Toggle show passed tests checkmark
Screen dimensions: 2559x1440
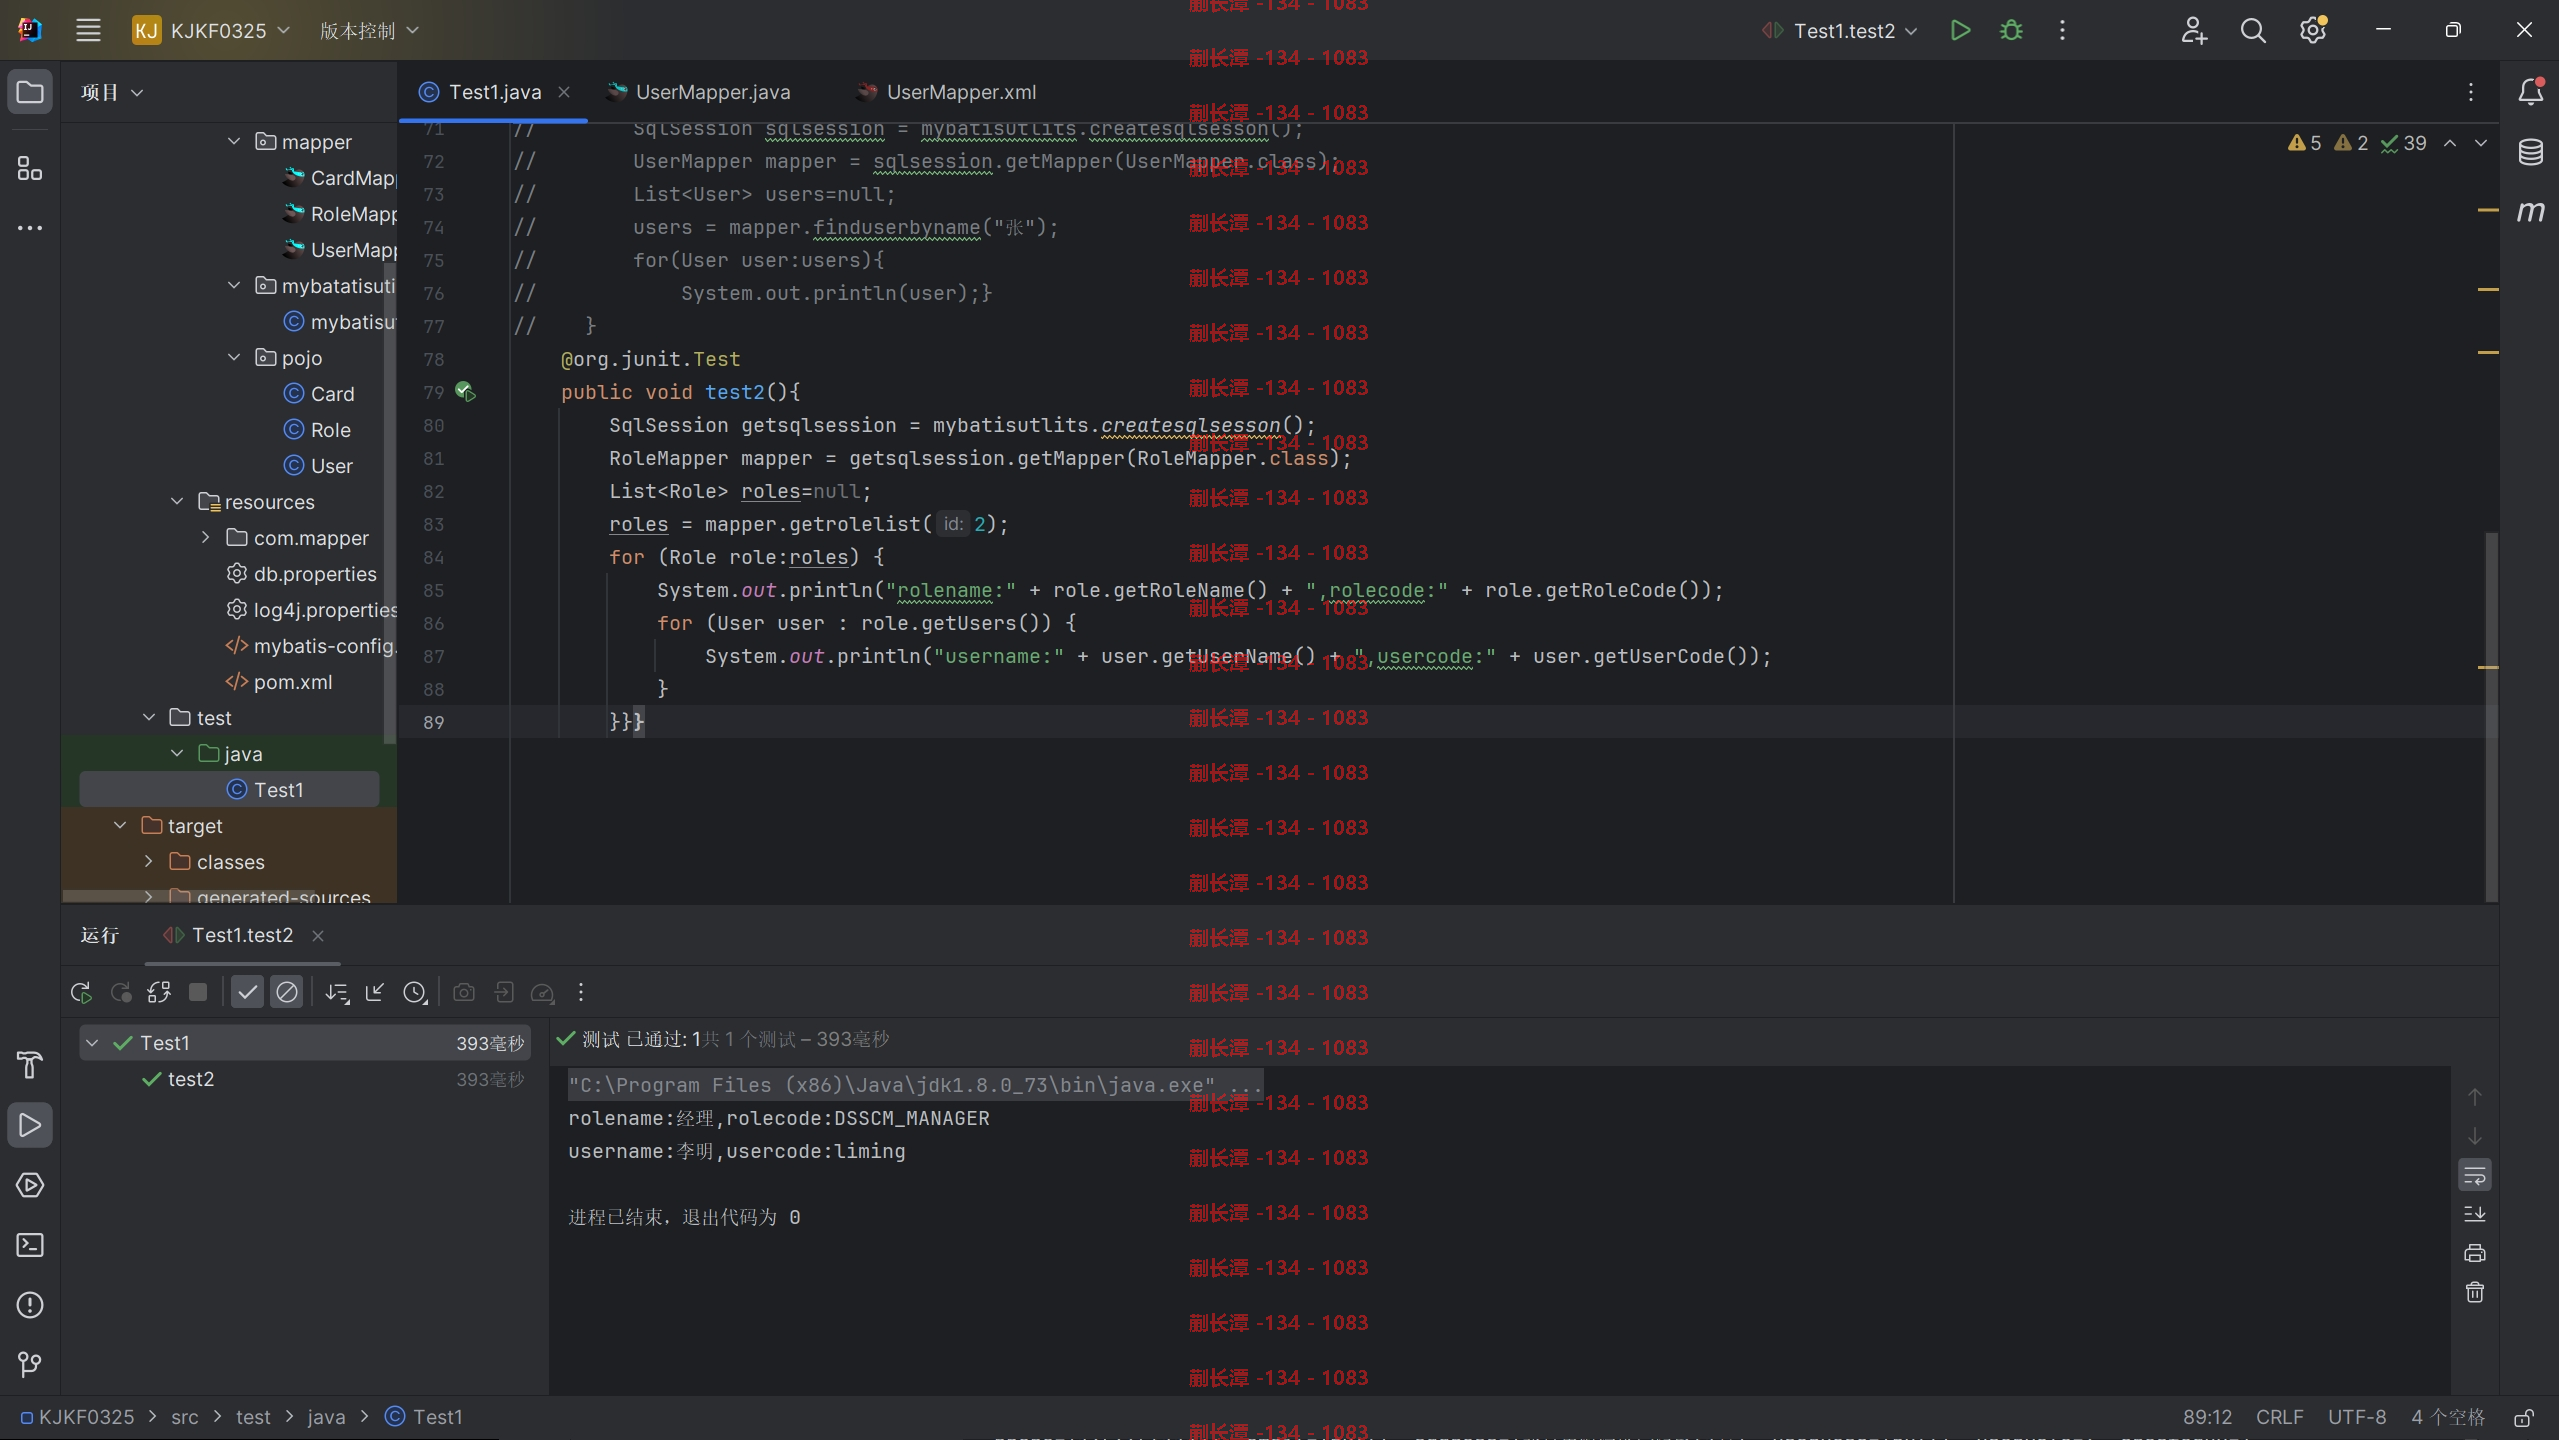(x=247, y=992)
